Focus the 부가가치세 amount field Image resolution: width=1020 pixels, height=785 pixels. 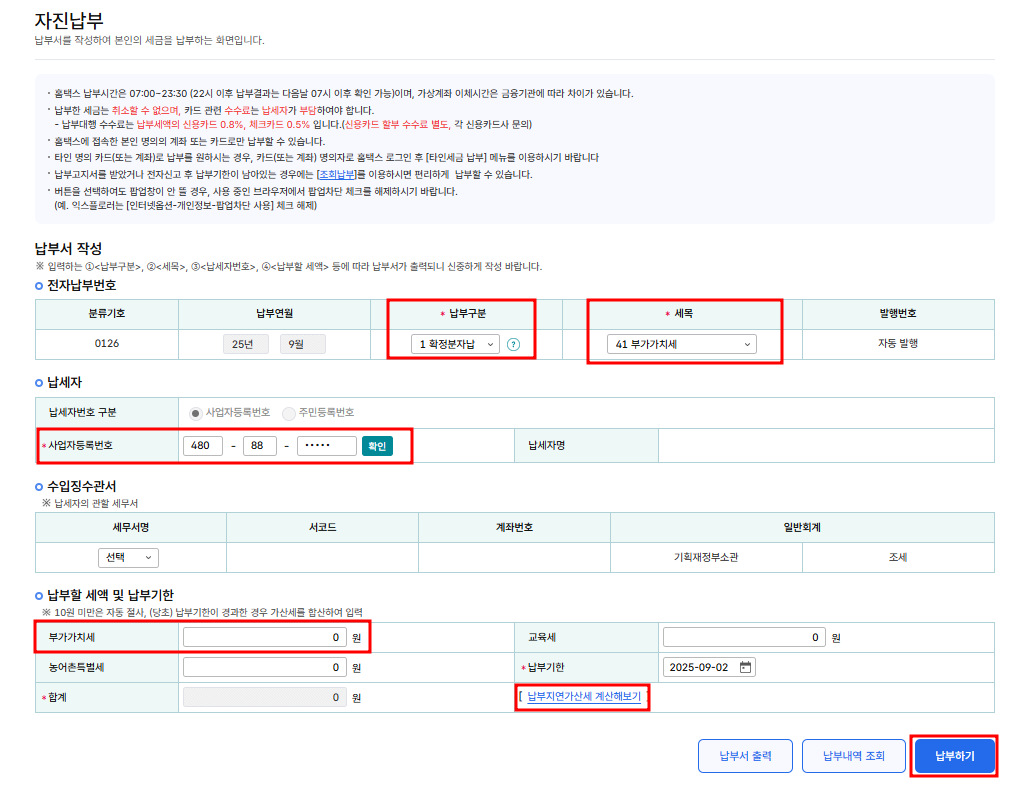(265, 637)
